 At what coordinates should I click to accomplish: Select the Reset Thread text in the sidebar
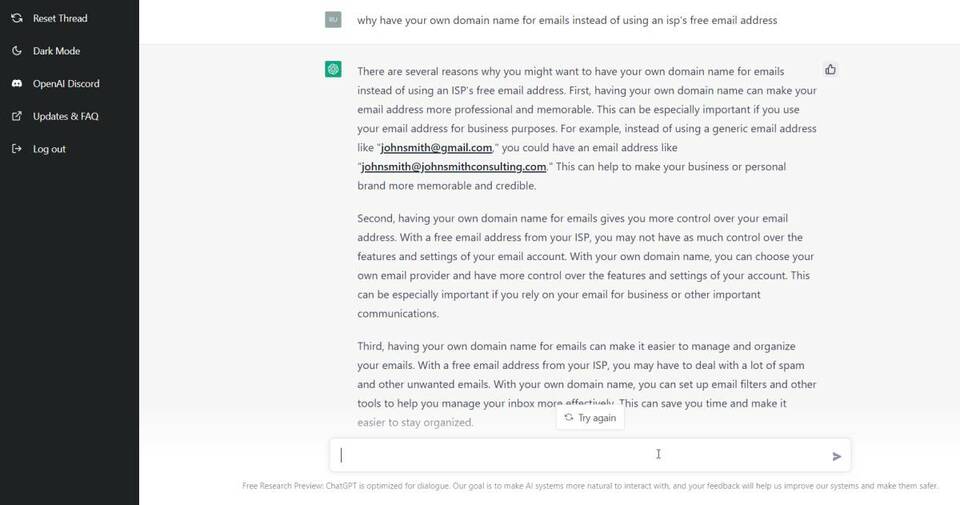pos(60,18)
